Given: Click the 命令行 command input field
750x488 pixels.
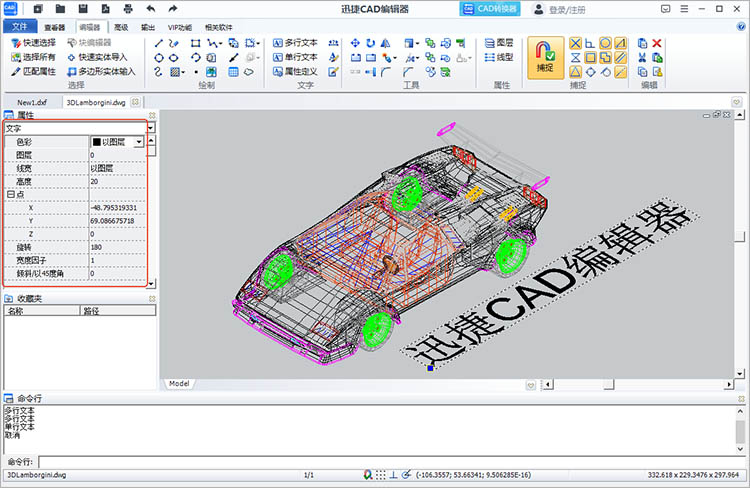Looking at the screenshot, I should pos(392,462).
